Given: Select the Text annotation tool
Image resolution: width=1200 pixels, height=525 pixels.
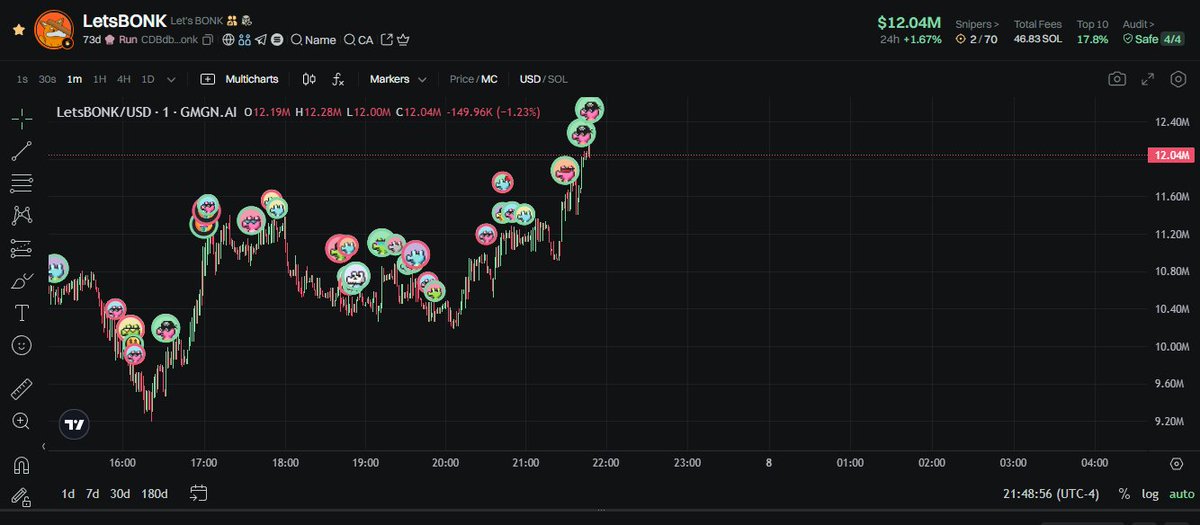Looking at the screenshot, I should pyautogui.click(x=21, y=313).
